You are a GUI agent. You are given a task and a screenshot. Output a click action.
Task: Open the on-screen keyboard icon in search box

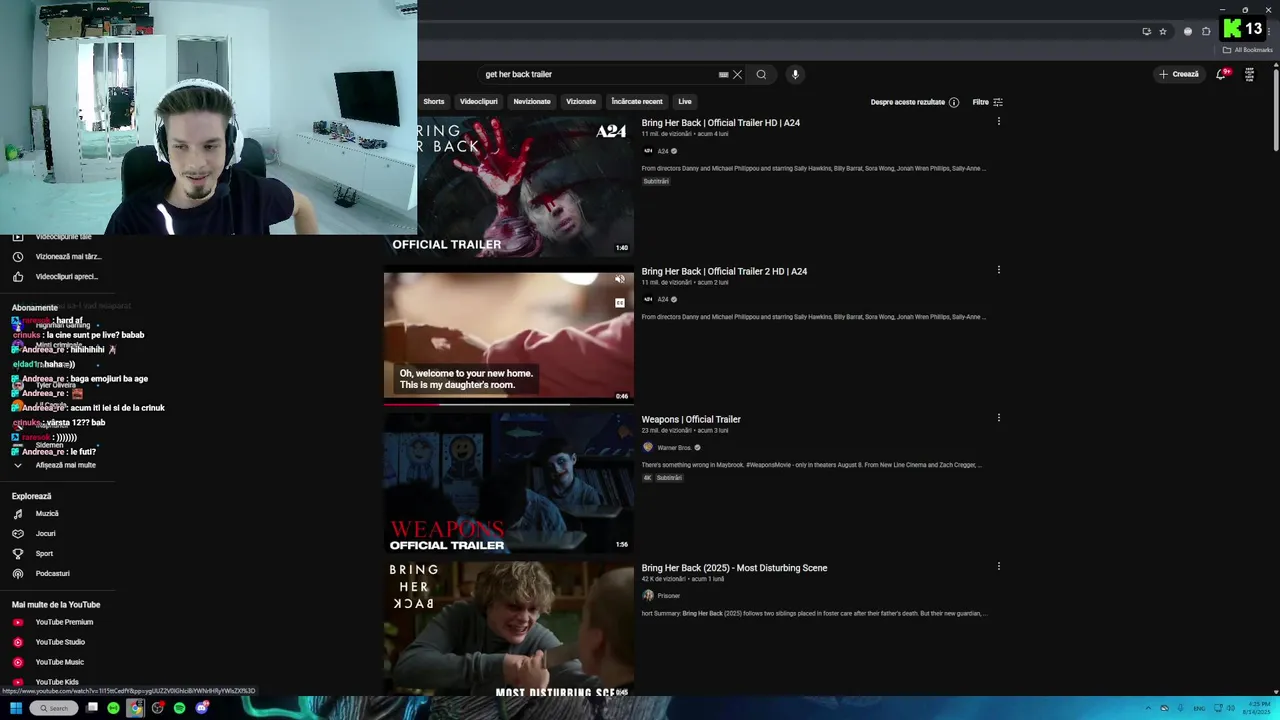723,74
